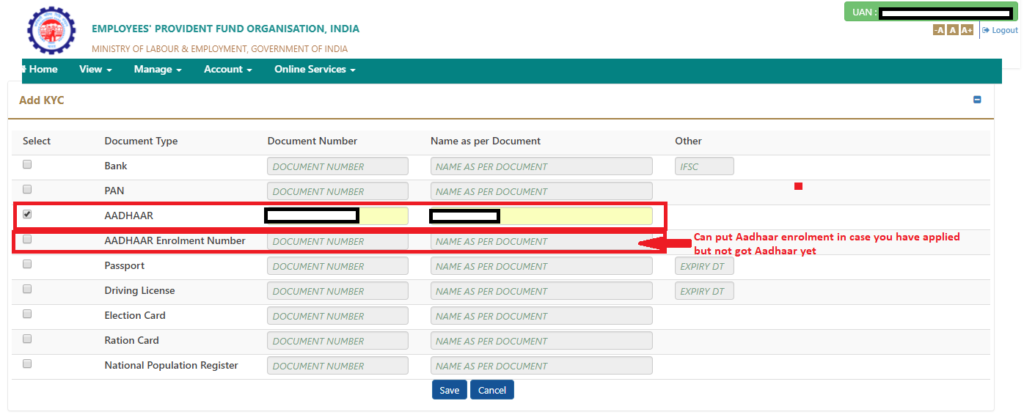Click the UAN badge at top
This screenshot has height=420, width=1024.
pyautogui.click(x=931, y=12)
